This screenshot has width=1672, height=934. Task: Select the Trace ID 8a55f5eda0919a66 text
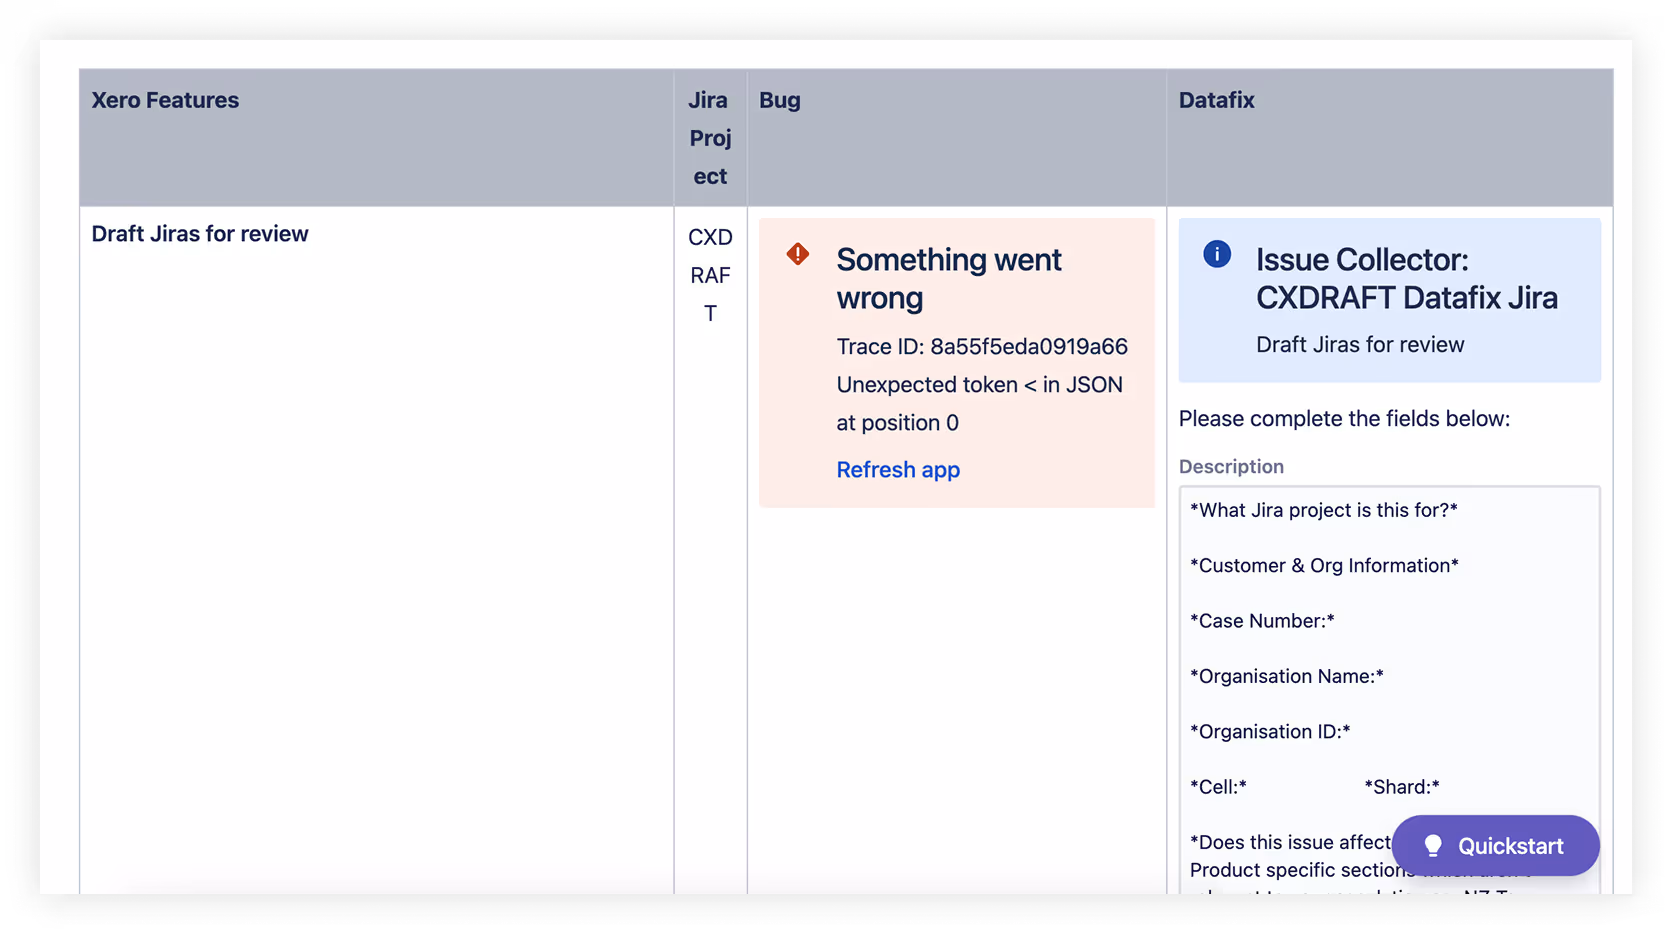point(982,347)
